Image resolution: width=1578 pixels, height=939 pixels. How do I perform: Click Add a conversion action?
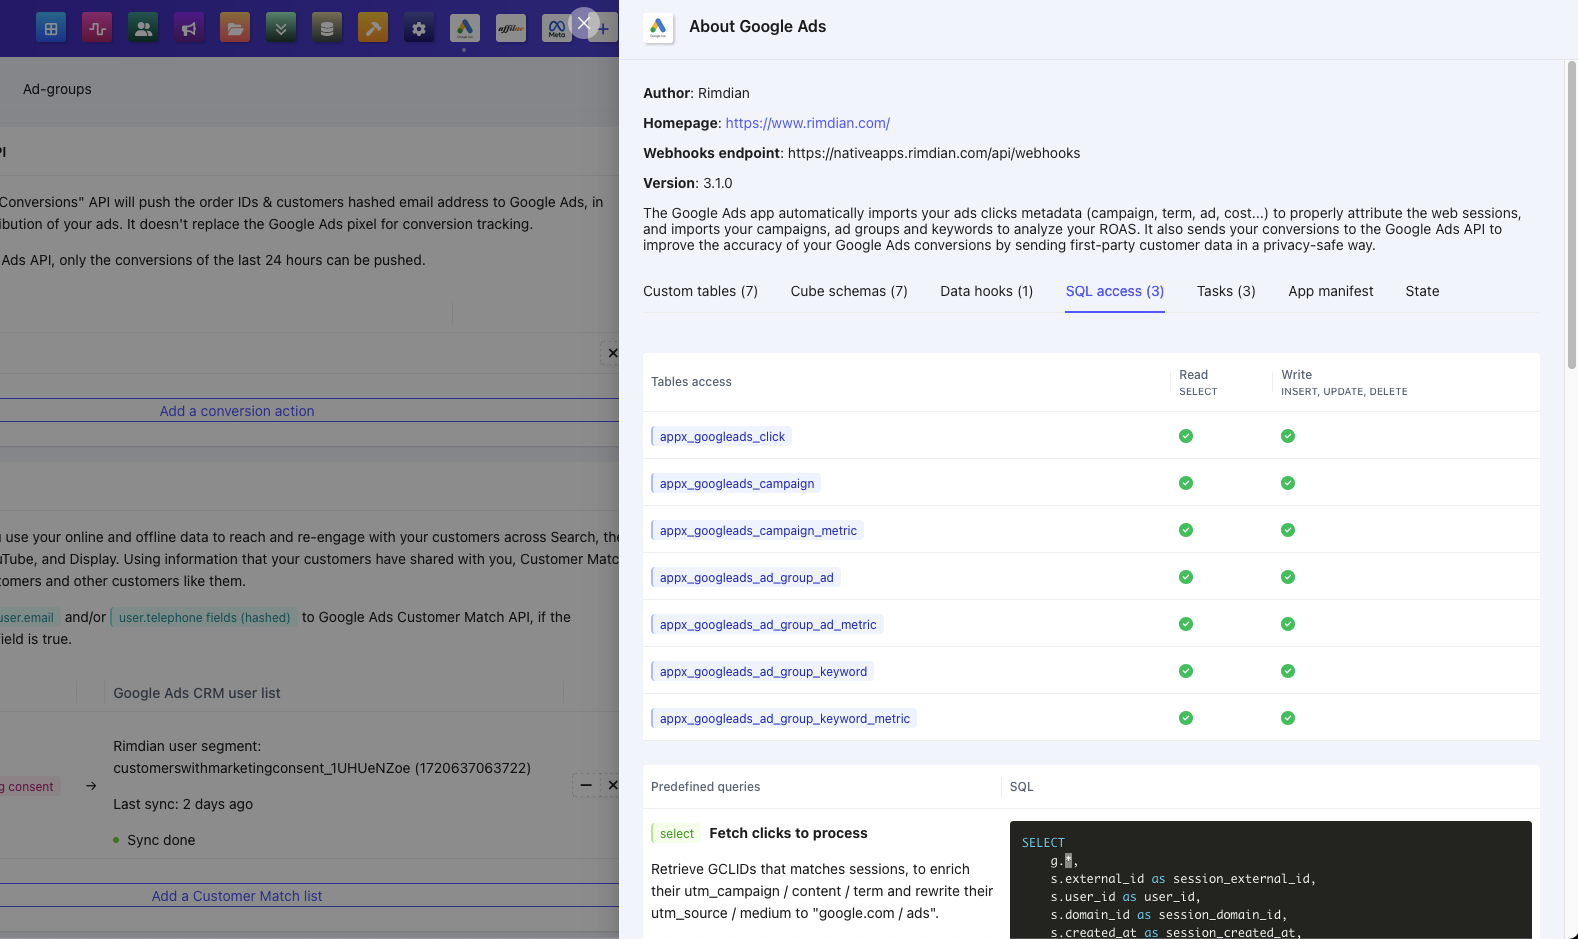237,411
